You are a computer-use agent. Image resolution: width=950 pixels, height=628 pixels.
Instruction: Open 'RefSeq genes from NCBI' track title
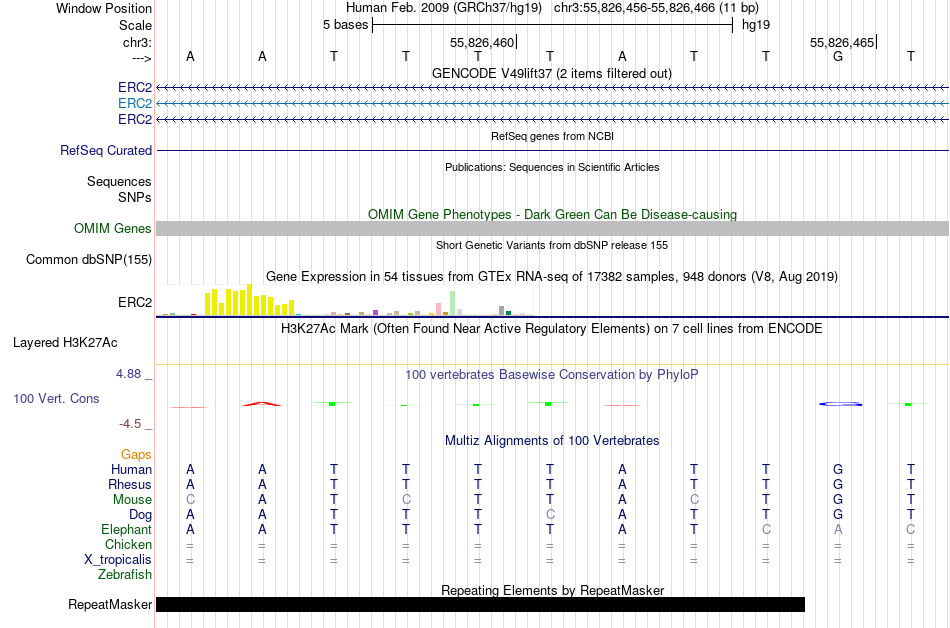[x=553, y=136]
